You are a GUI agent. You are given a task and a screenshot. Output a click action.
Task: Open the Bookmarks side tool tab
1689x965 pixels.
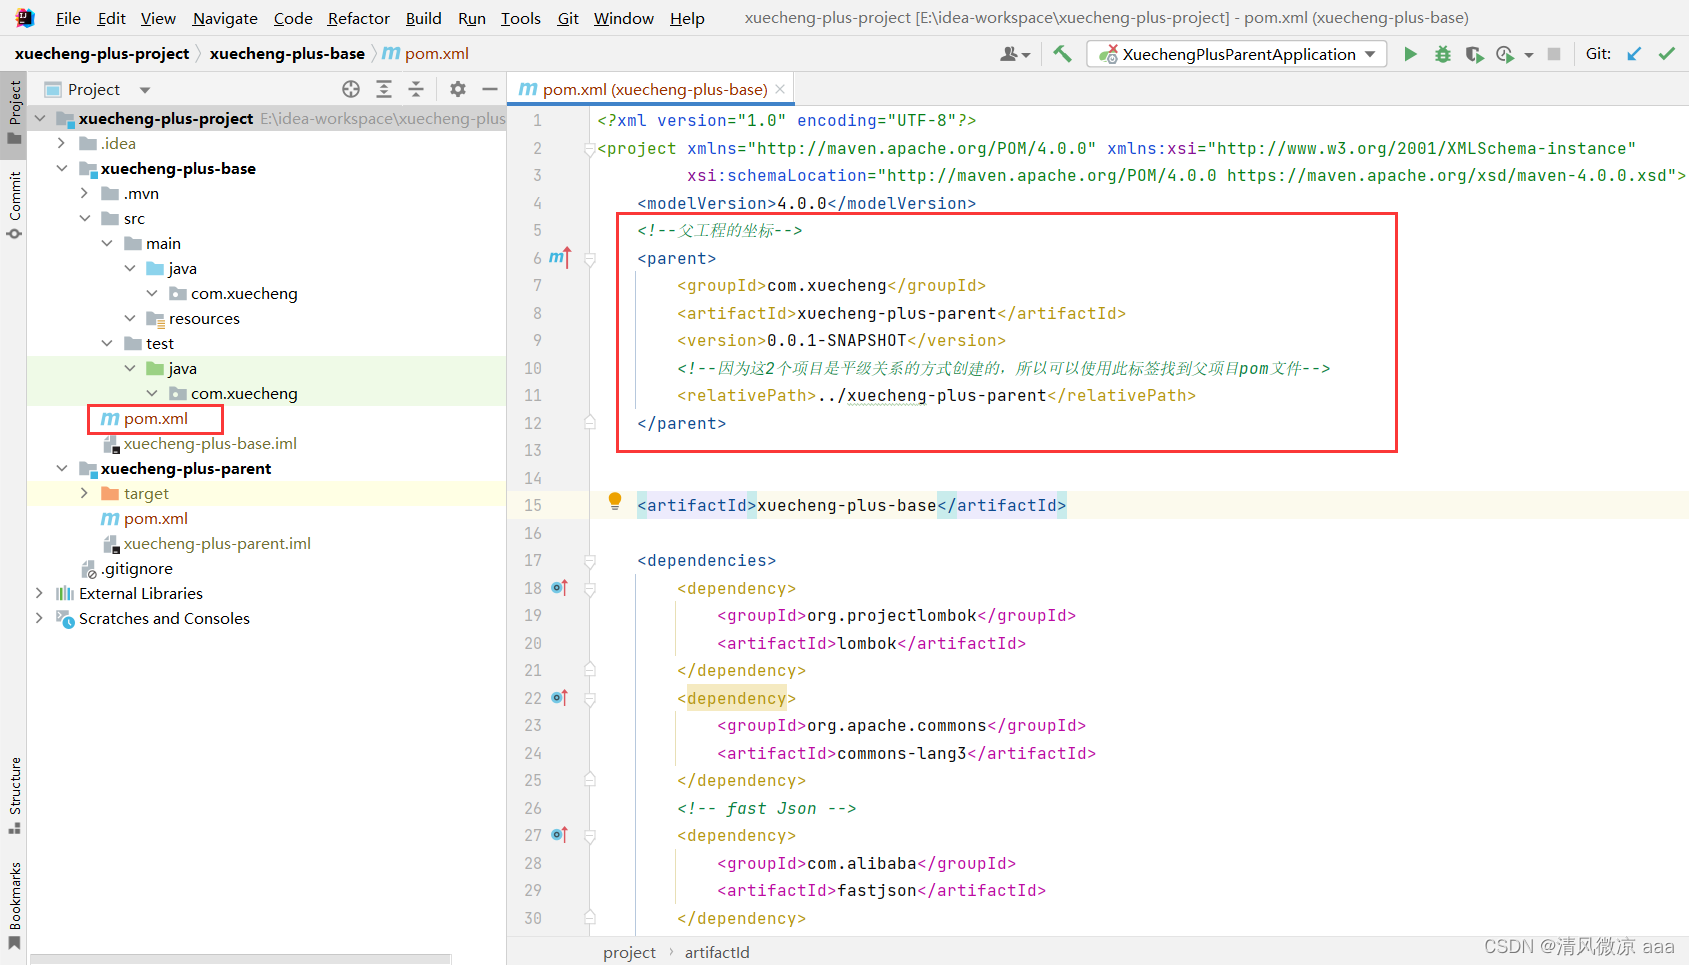tap(14, 906)
